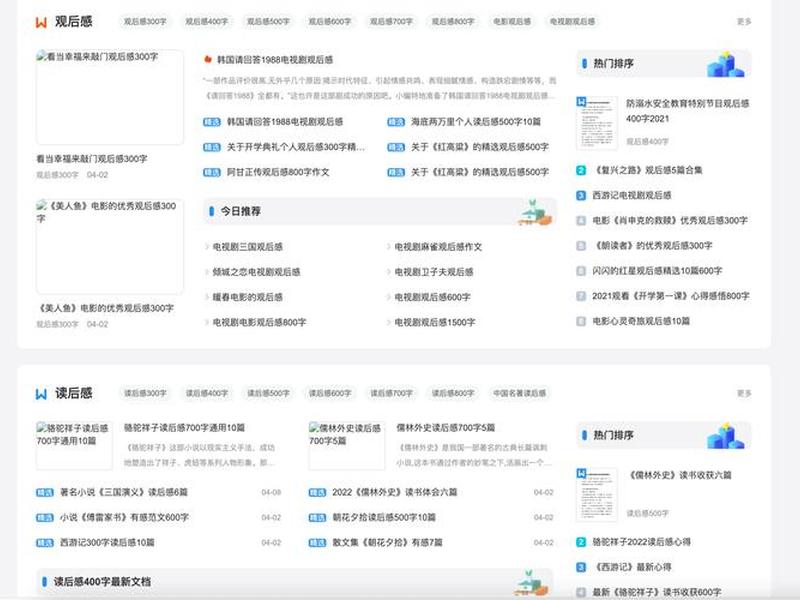Open 2022《儒林外史》读书体会六篇

tap(395, 492)
